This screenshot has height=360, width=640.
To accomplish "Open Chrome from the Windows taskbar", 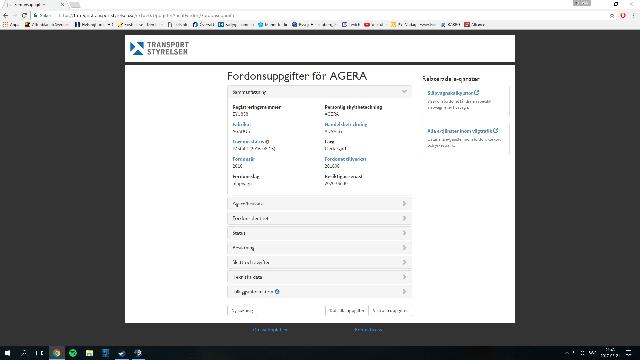I will point(56,353).
